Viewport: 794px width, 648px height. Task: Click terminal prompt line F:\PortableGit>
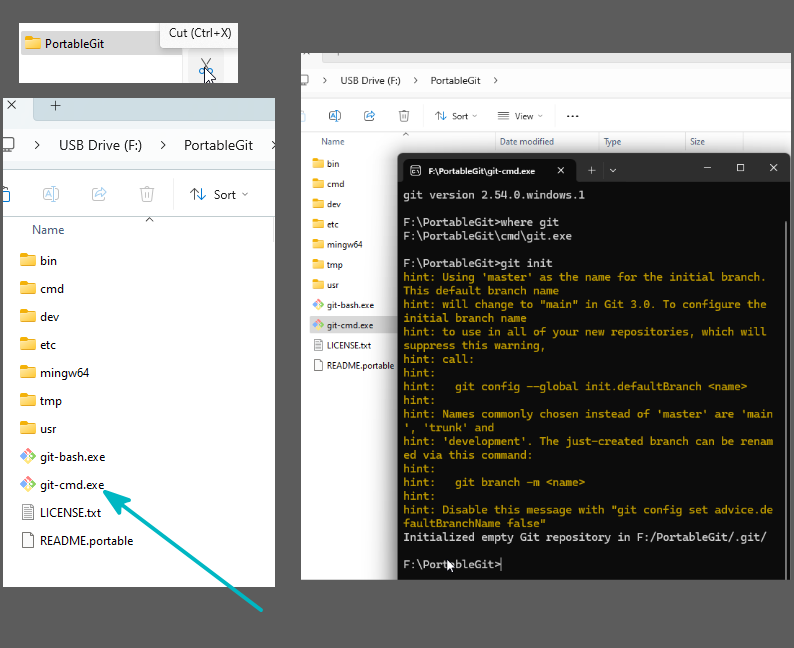[x=452, y=564]
